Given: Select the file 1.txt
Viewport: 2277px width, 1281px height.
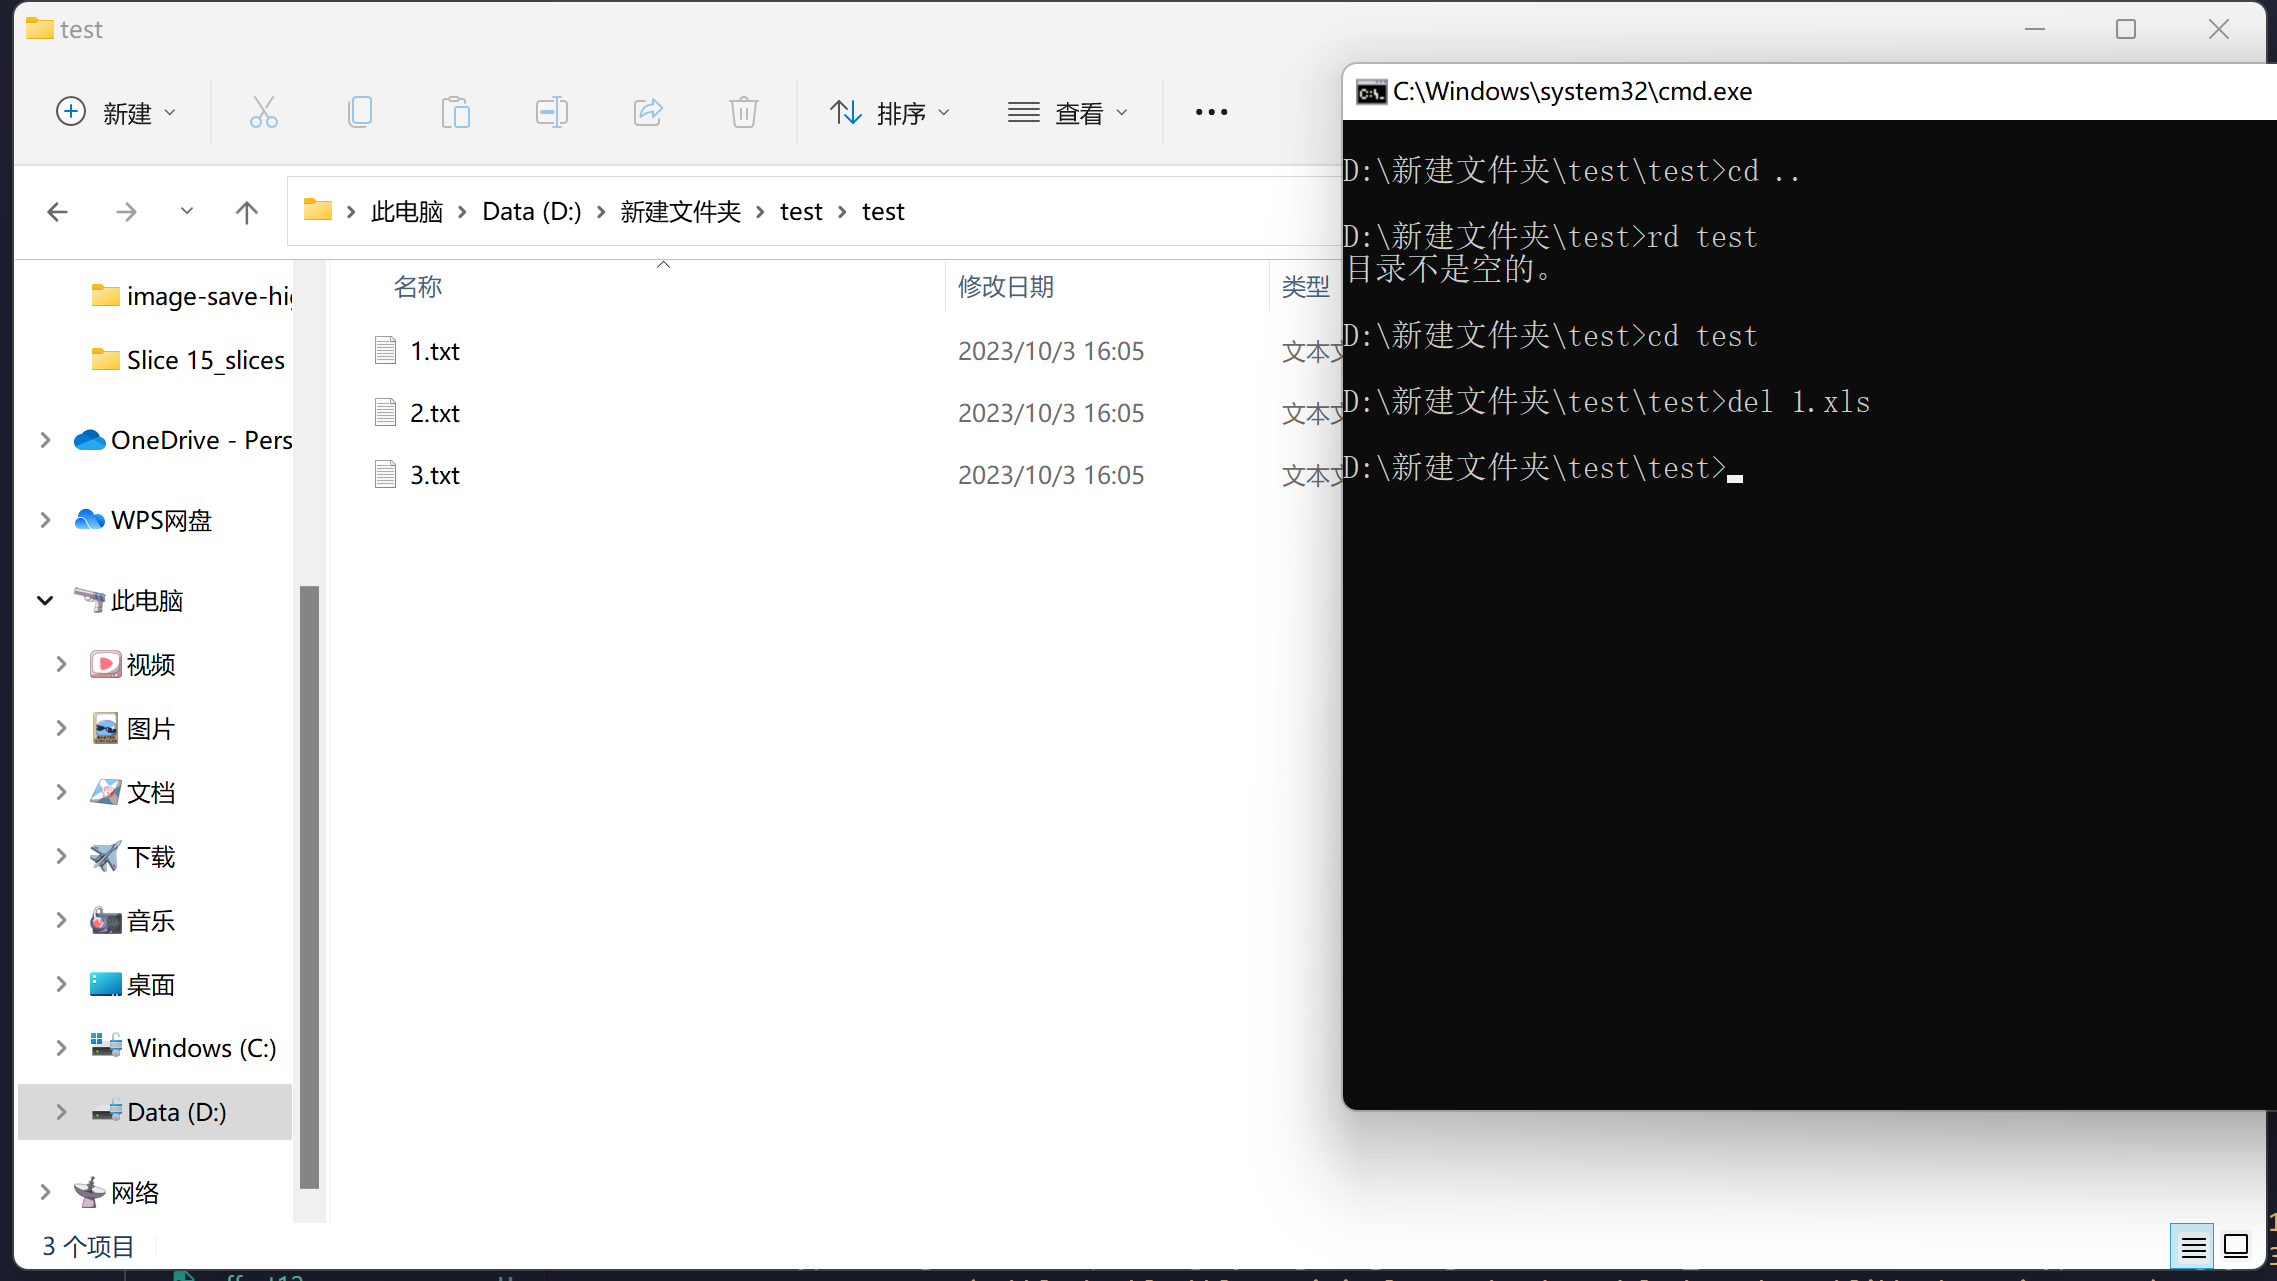Looking at the screenshot, I should 435,351.
